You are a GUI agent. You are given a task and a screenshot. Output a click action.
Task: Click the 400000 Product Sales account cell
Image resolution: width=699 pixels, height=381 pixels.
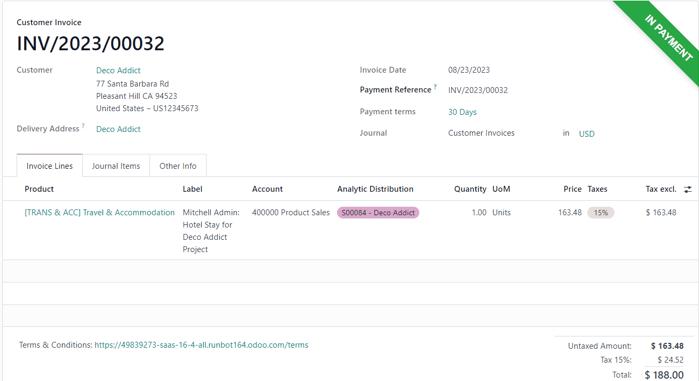click(291, 213)
